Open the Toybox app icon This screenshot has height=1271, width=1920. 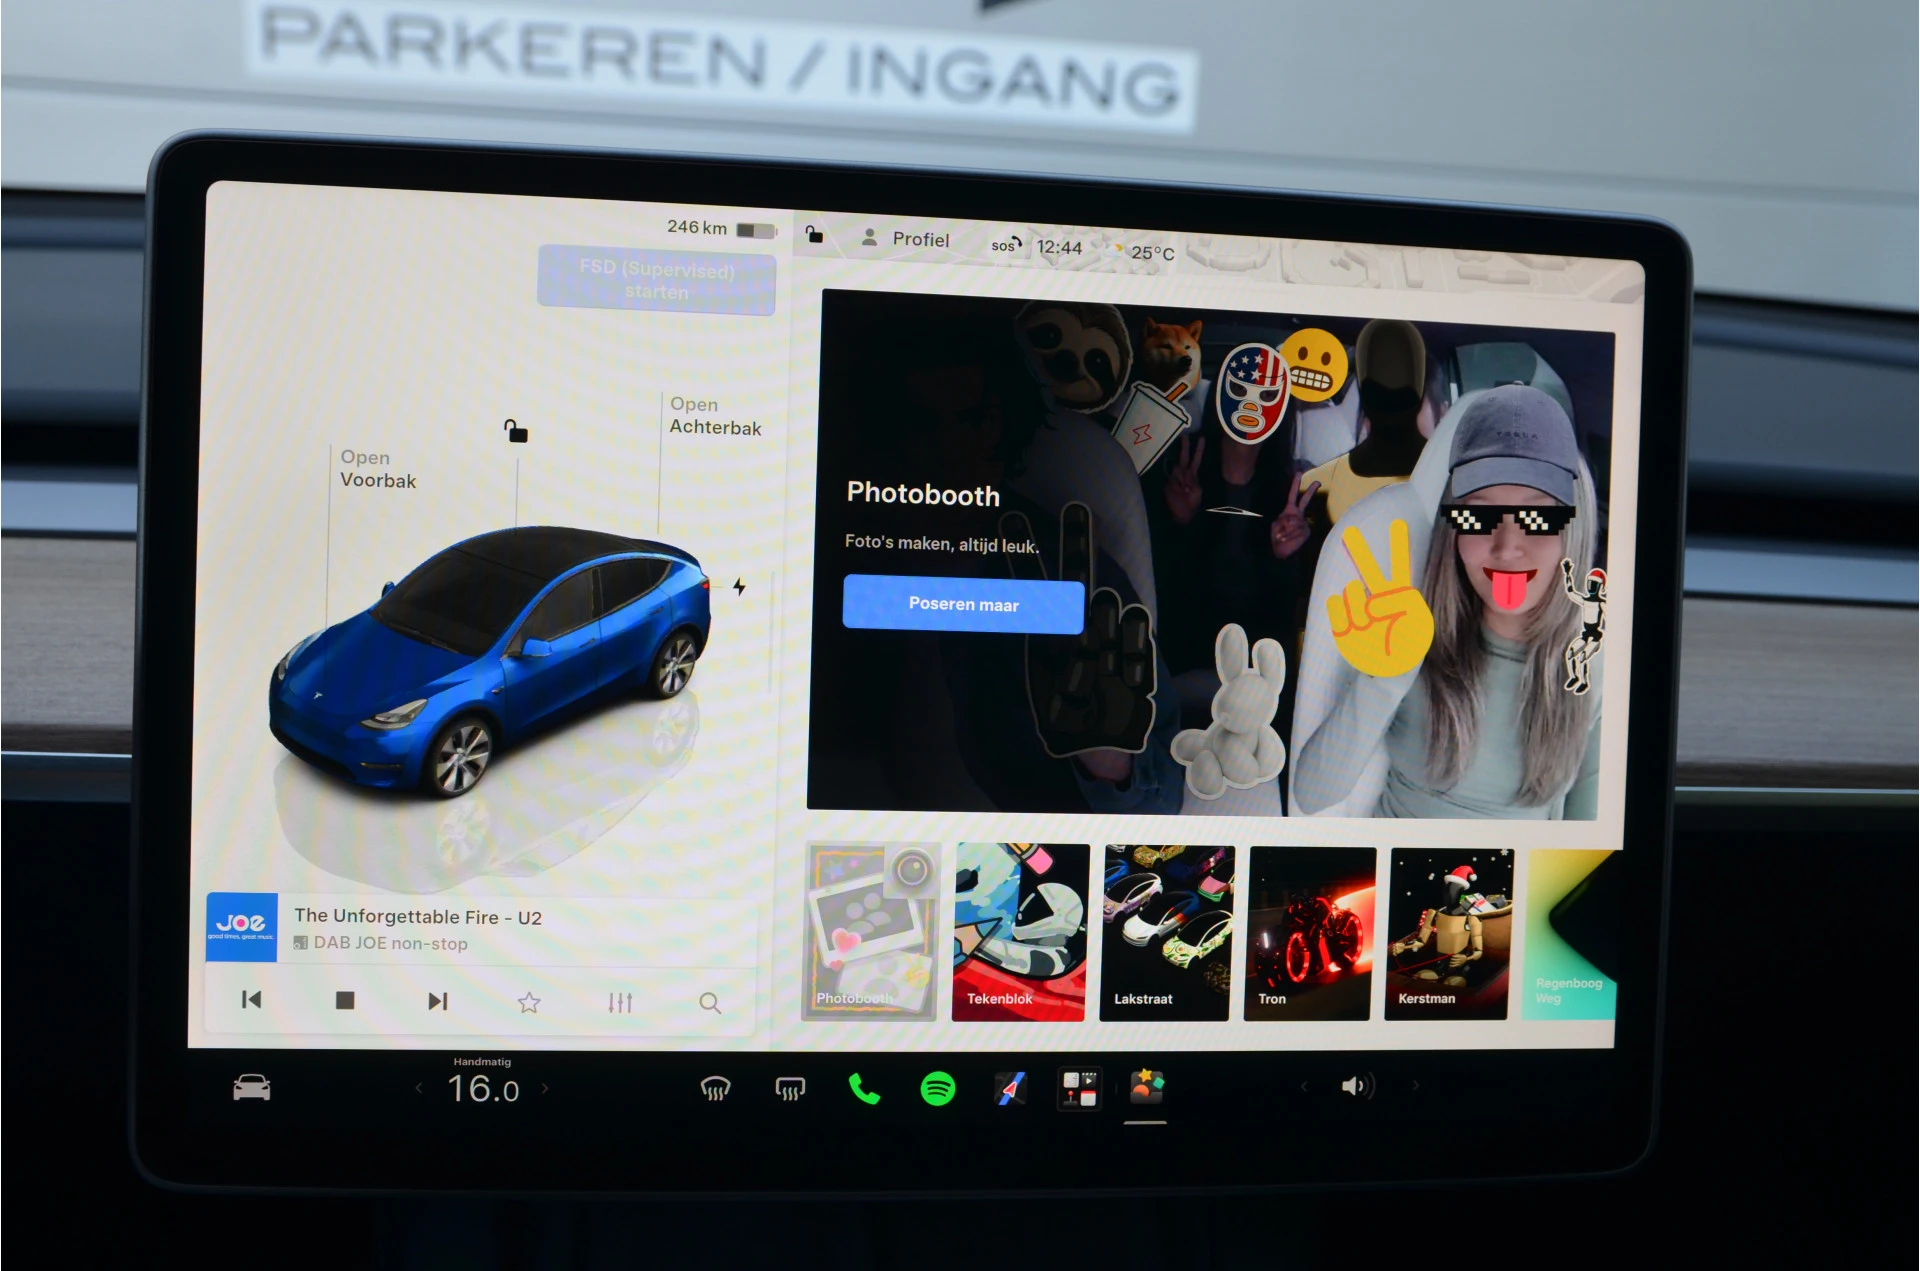tap(1147, 1086)
